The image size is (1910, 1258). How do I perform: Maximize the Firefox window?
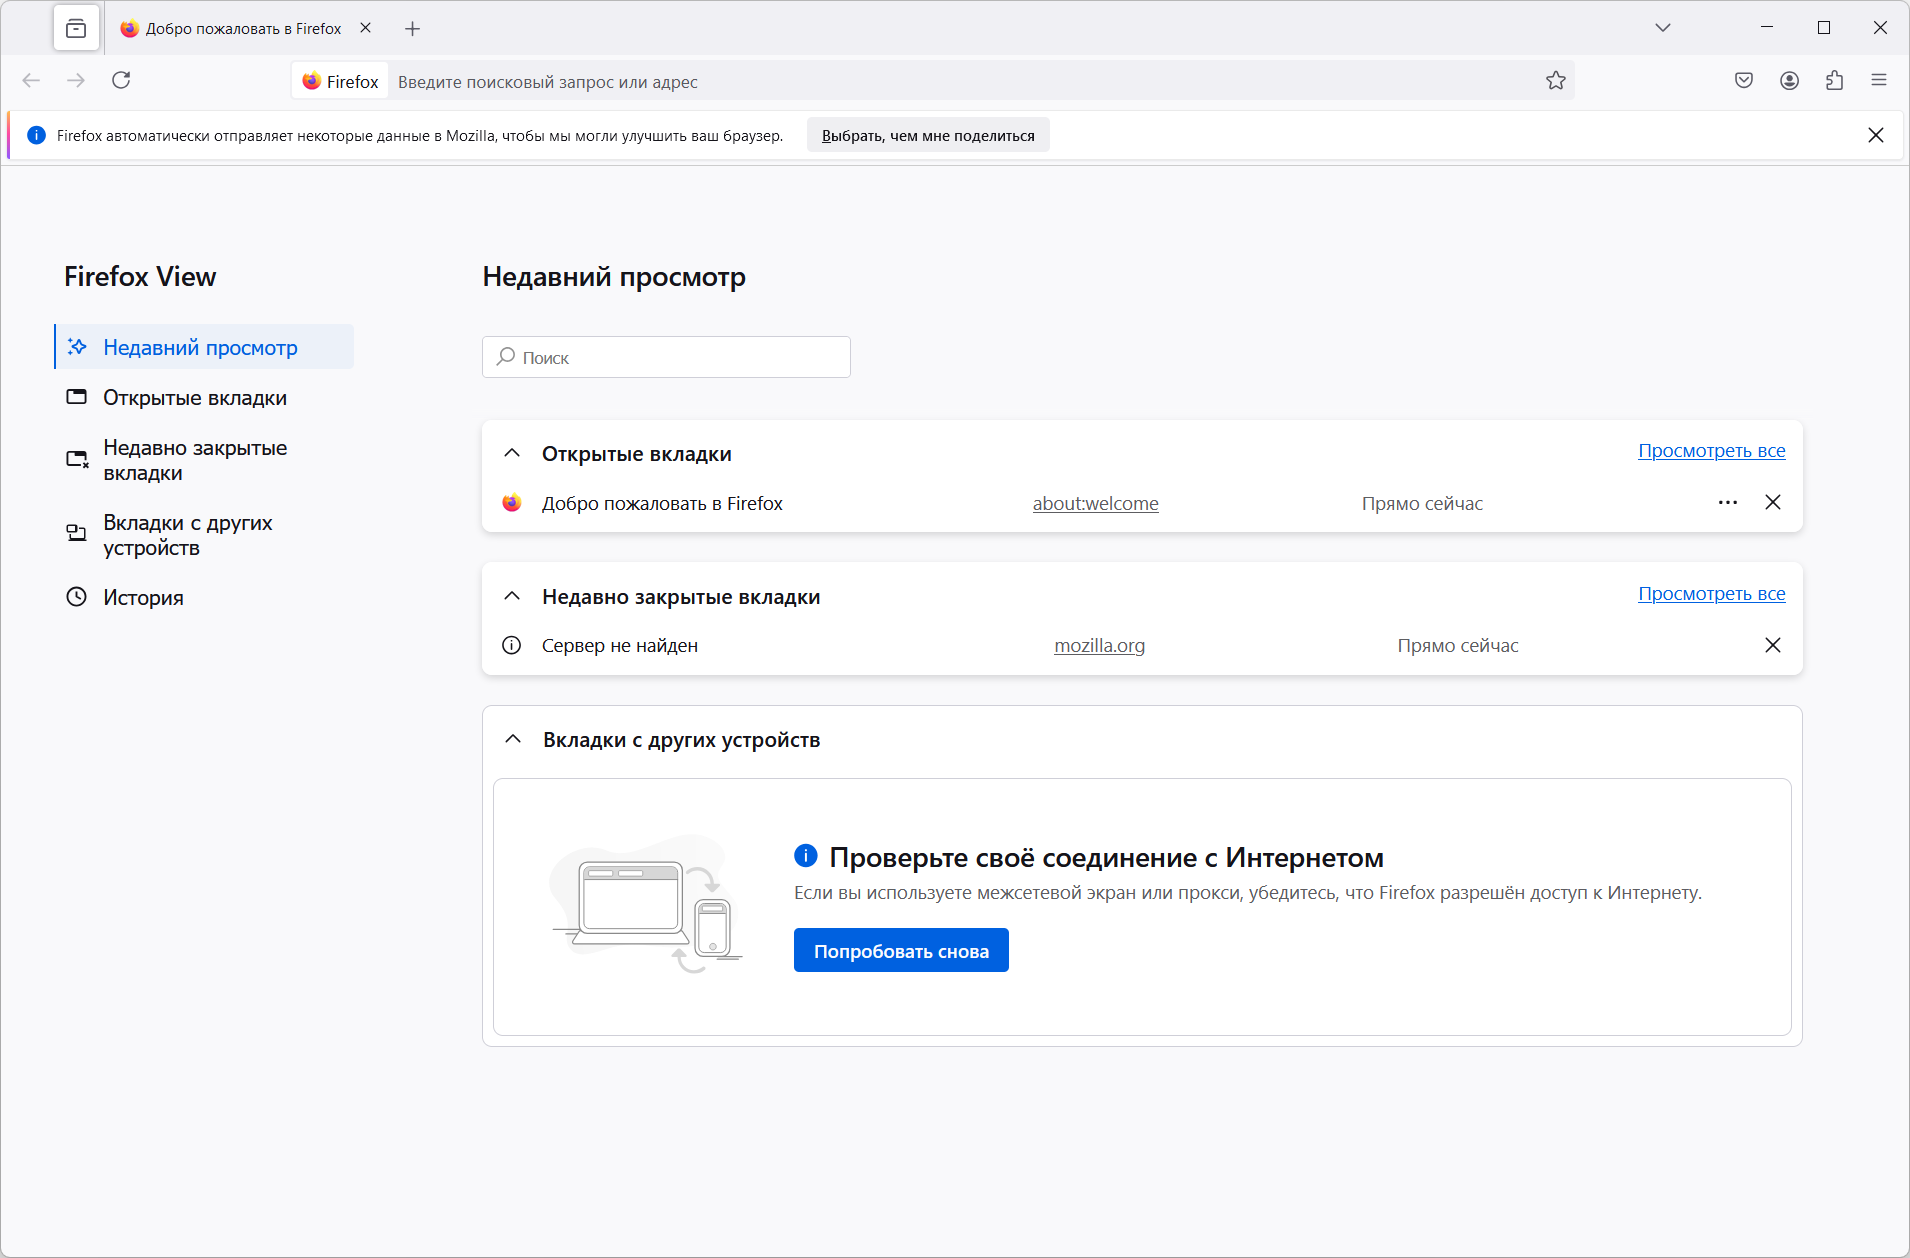click(x=1824, y=28)
